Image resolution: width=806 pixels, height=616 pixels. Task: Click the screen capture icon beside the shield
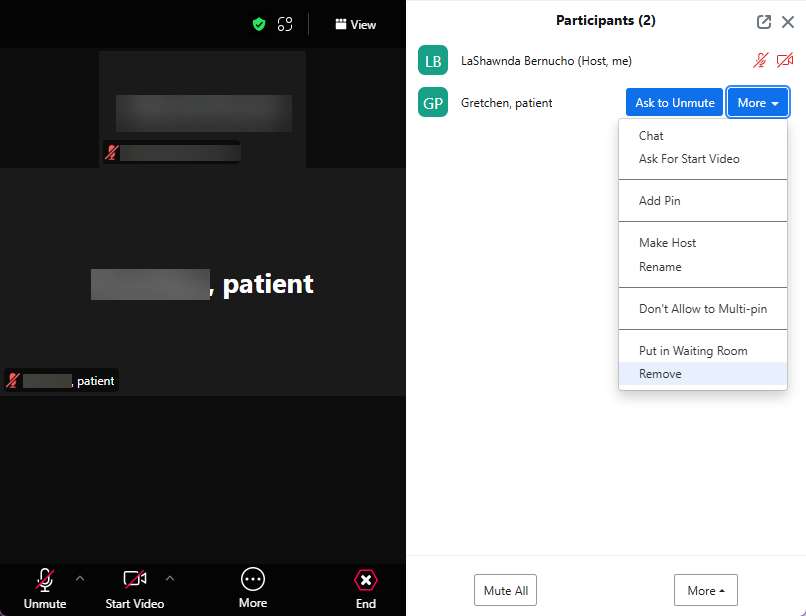[286, 24]
